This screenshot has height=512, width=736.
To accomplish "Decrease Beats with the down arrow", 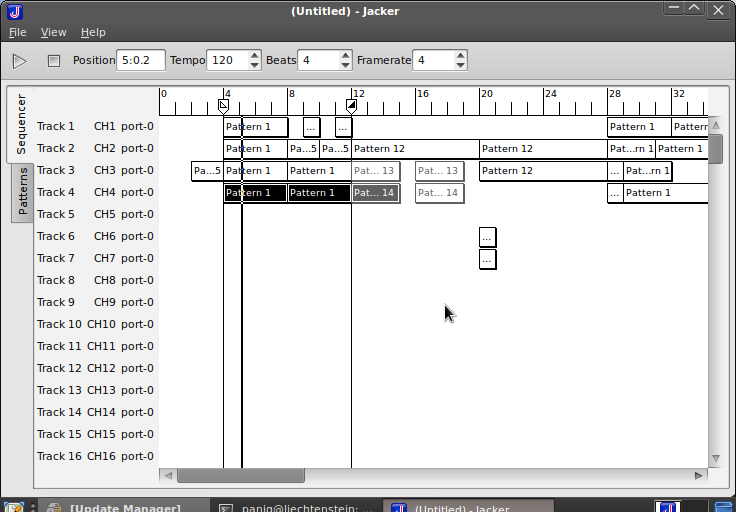I will [x=345, y=66].
